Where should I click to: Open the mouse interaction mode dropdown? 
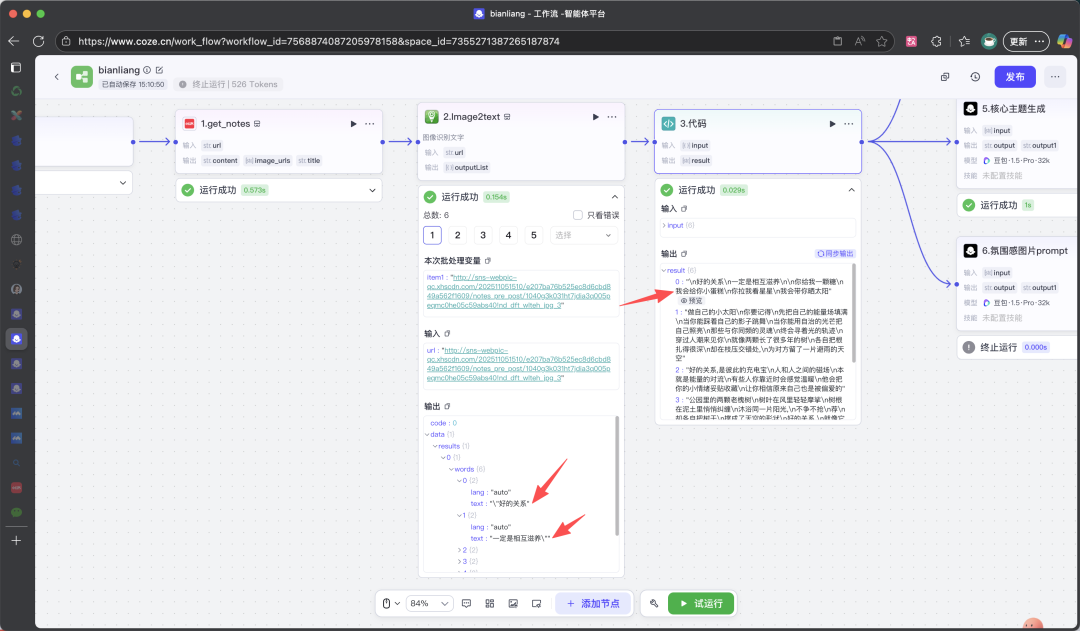pyautogui.click(x=391, y=603)
